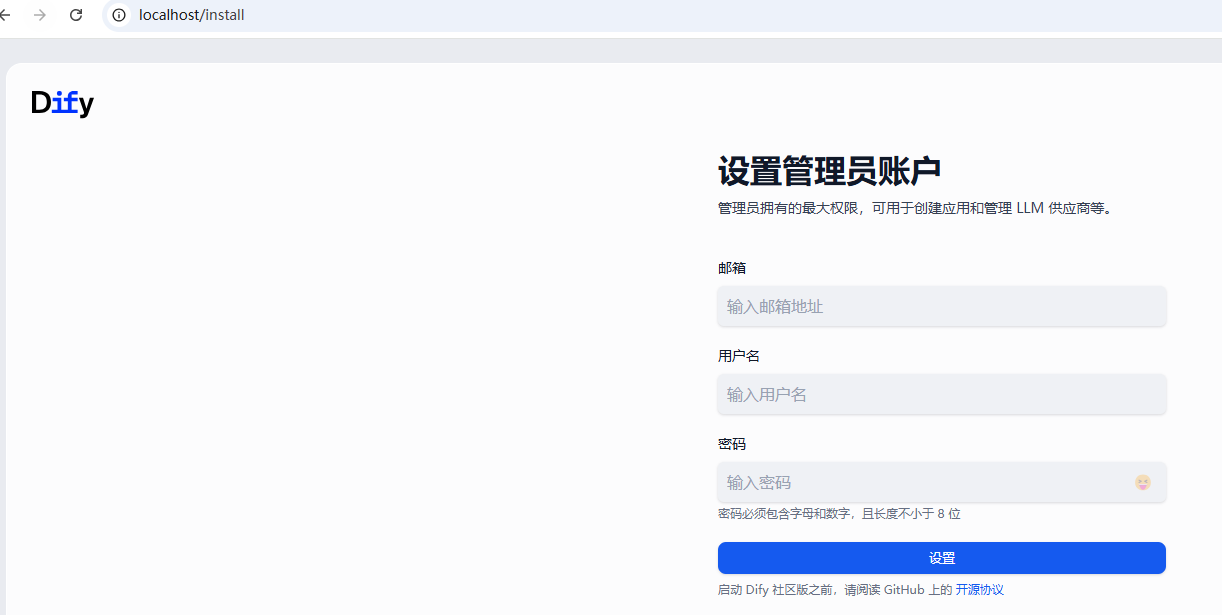Image resolution: width=1222 pixels, height=615 pixels.
Task: Click the 邮箱 label
Action: click(x=732, y=268)
